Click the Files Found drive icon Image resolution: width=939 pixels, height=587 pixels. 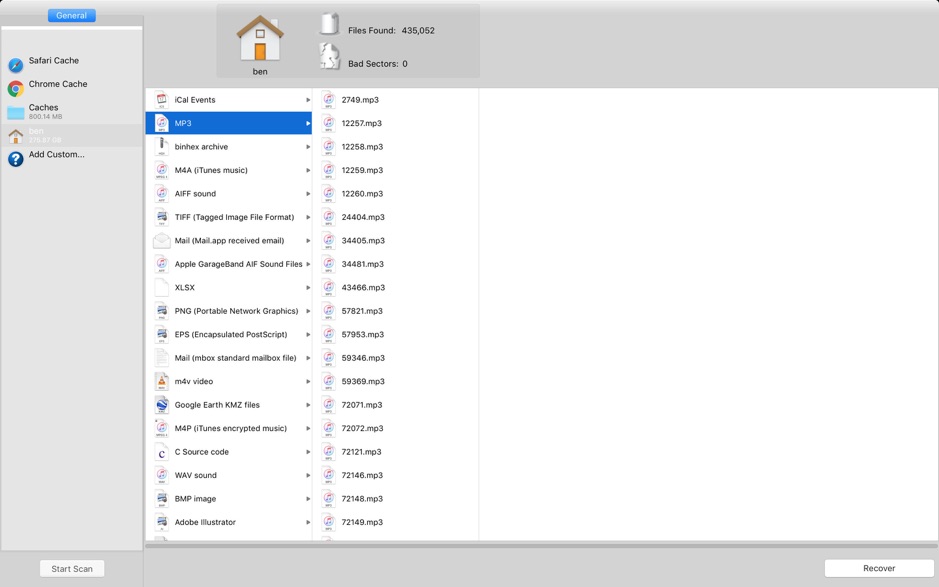pyautogui.click(x=329, y=24)
